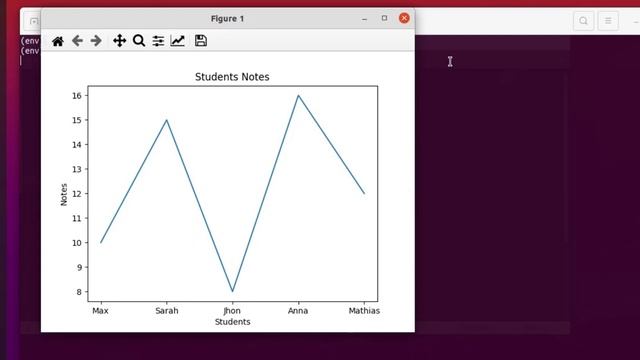Reset the plot to its original view

pos(58,41)
